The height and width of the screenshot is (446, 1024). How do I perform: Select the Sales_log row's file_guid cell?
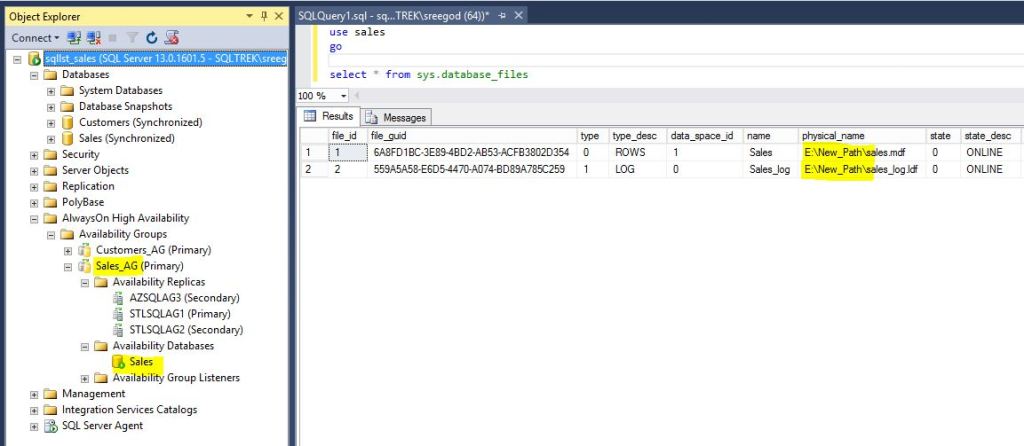click(470, 169)
